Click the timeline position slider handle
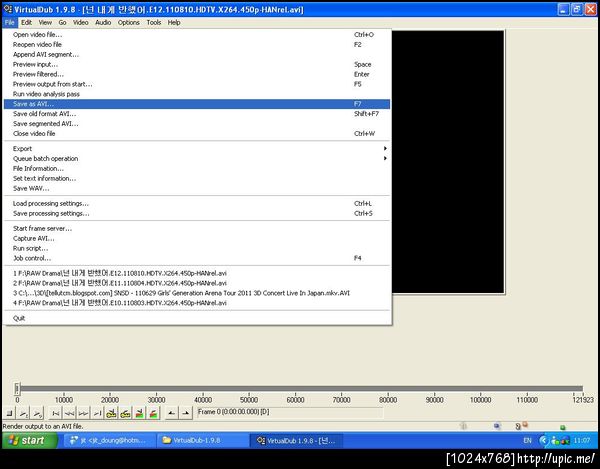 click(x=17, y=389)
